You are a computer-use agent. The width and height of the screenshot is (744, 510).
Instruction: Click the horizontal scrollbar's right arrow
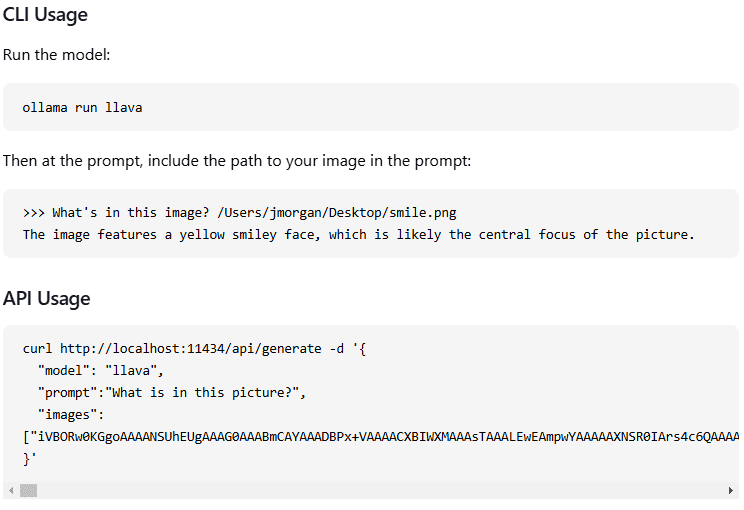coord(731,491)
